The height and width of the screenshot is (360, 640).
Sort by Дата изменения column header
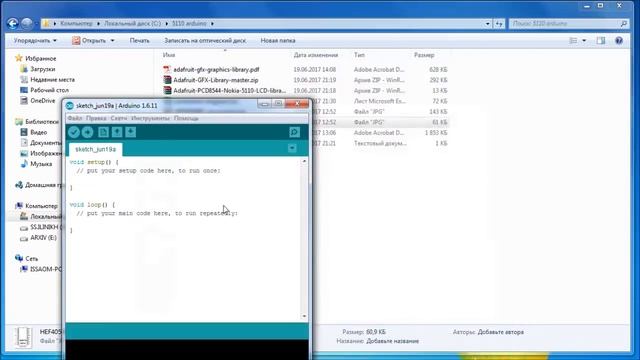(x=316, y=55)
